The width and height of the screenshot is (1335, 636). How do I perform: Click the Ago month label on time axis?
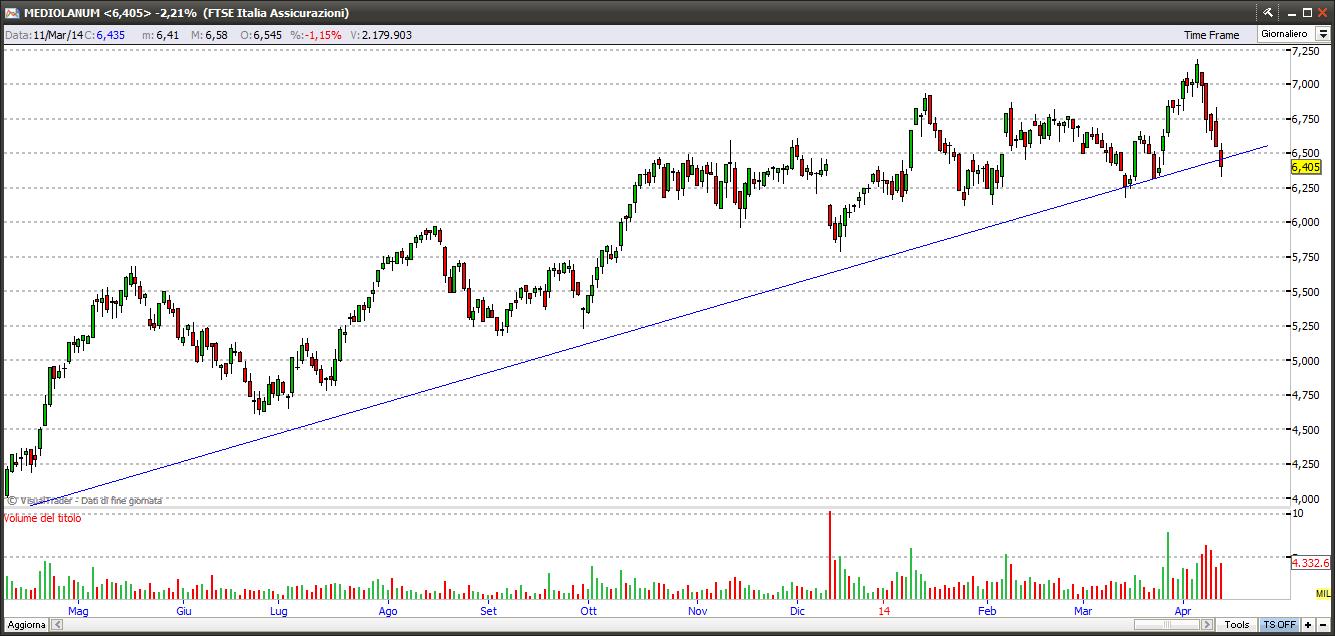click(388, 611)
